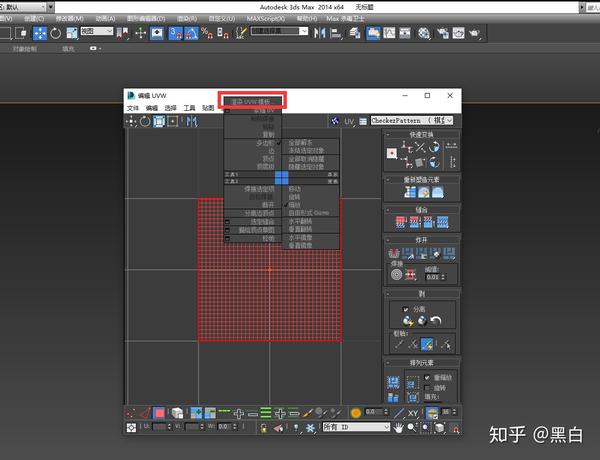Select Vertex sub-object mode at bottom
This screenshot has width=600, height=460.
(x=131, y=413)
